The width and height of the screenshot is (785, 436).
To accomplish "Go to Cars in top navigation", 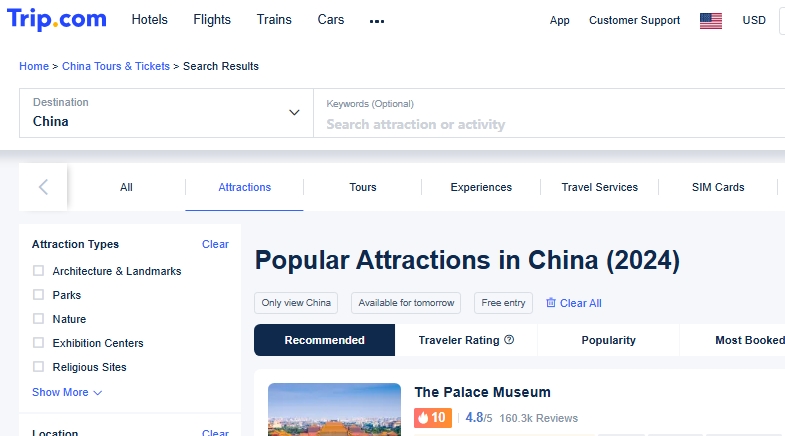I will [x=331, y=20].
